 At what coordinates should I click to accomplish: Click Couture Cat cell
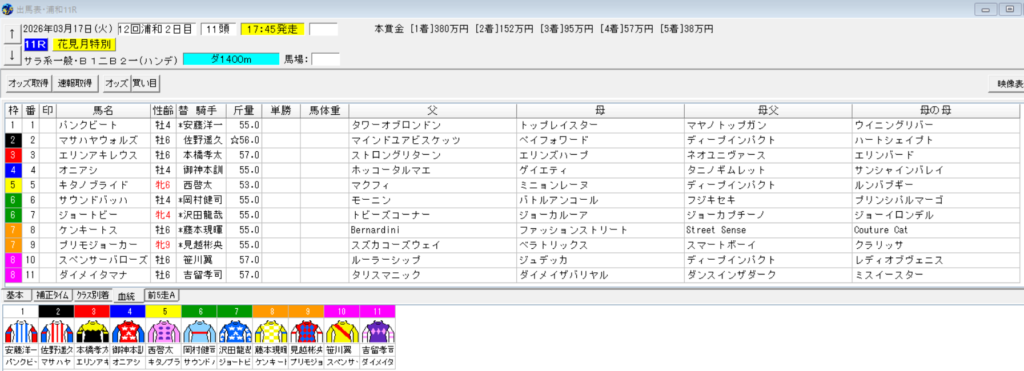pyautogui.click(x=936, y=230)
